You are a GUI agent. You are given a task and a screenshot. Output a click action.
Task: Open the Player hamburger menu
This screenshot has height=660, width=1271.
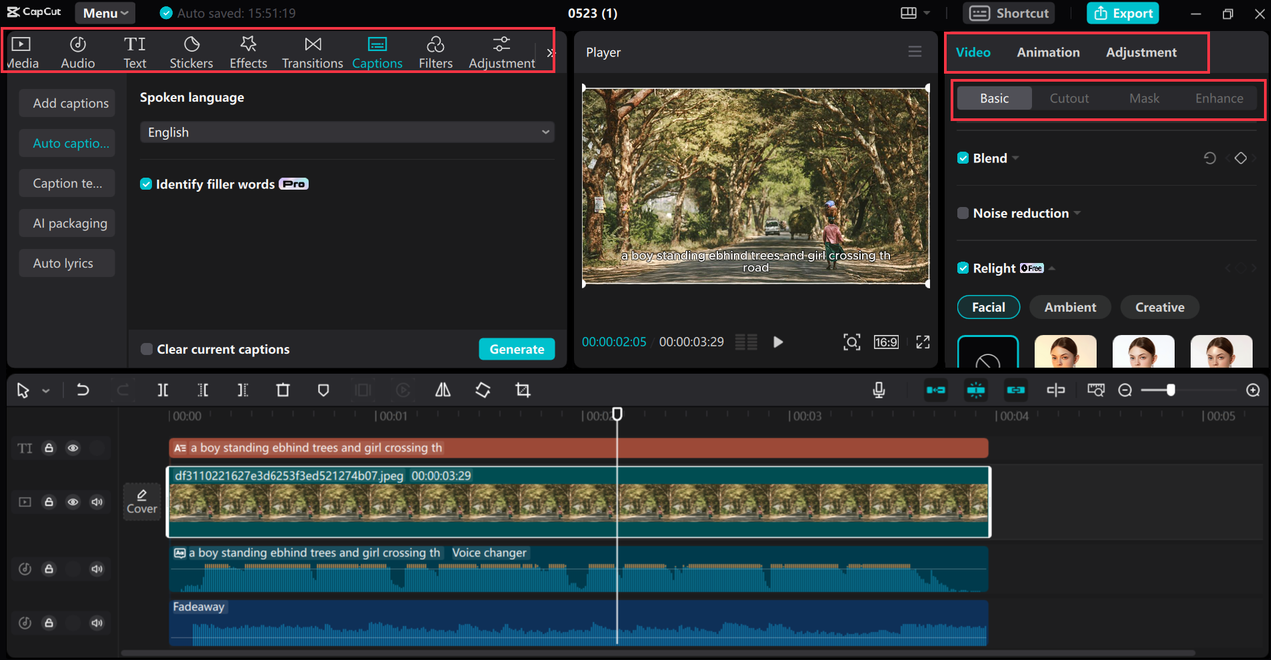pyautogui.click(x=915, y=52)
